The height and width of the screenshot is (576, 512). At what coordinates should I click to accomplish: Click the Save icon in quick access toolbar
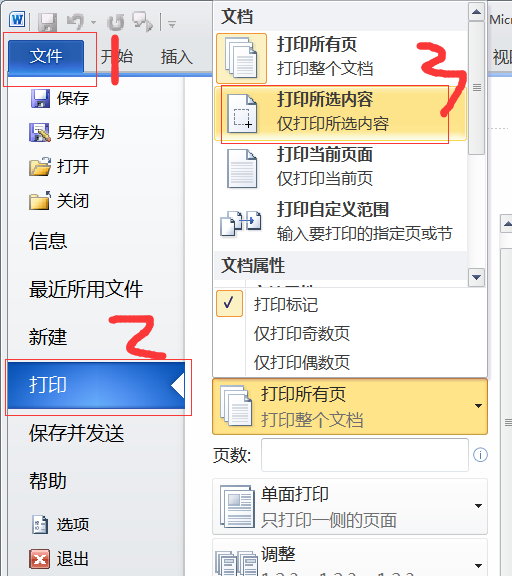(48, 22)
